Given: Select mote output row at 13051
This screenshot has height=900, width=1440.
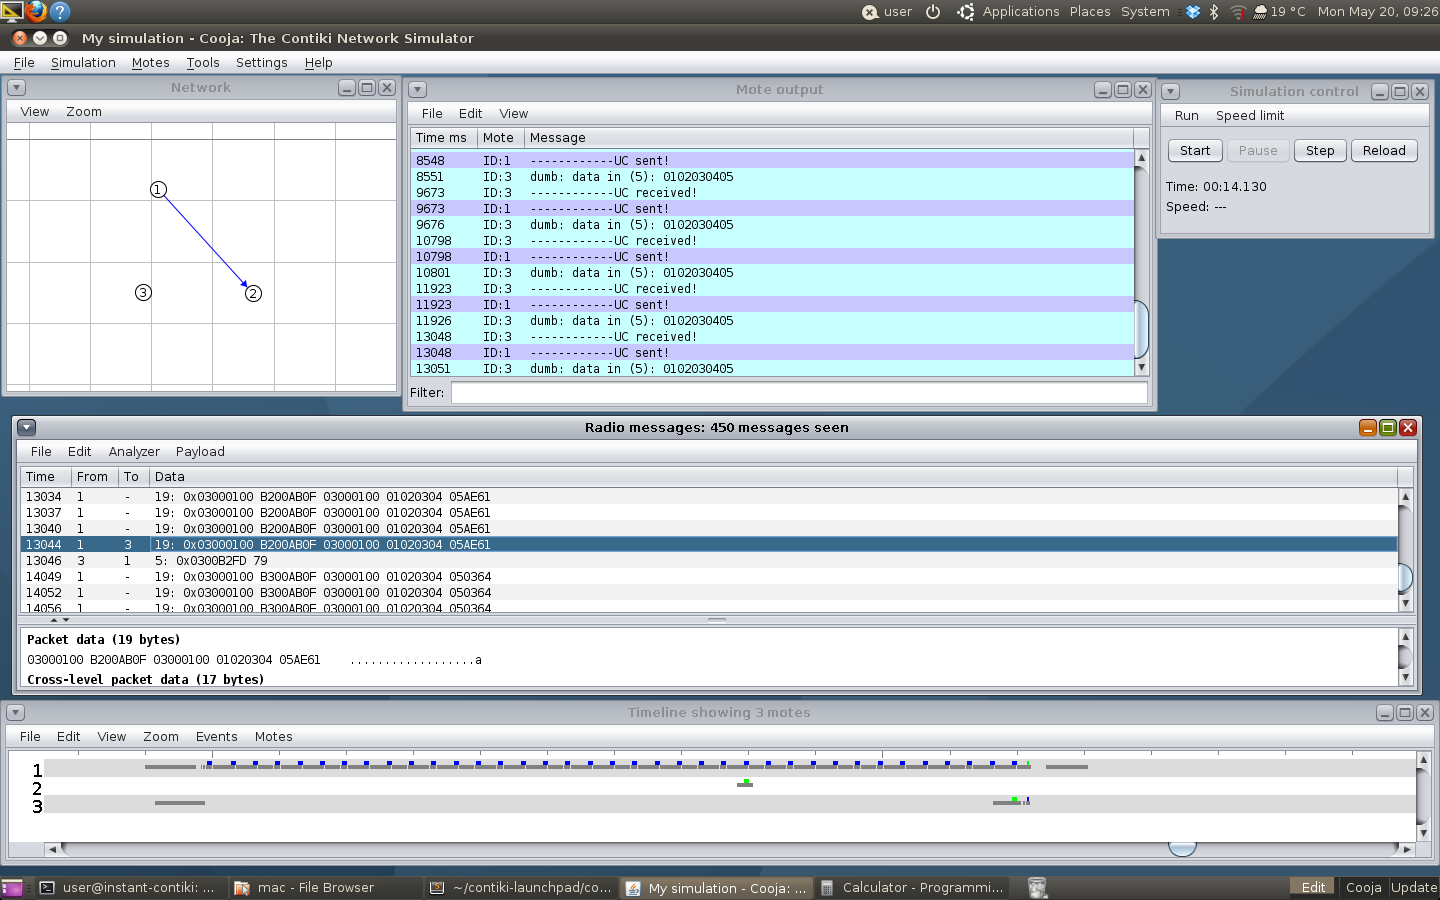Looking at the screenshot, I should tap(772, 369).
